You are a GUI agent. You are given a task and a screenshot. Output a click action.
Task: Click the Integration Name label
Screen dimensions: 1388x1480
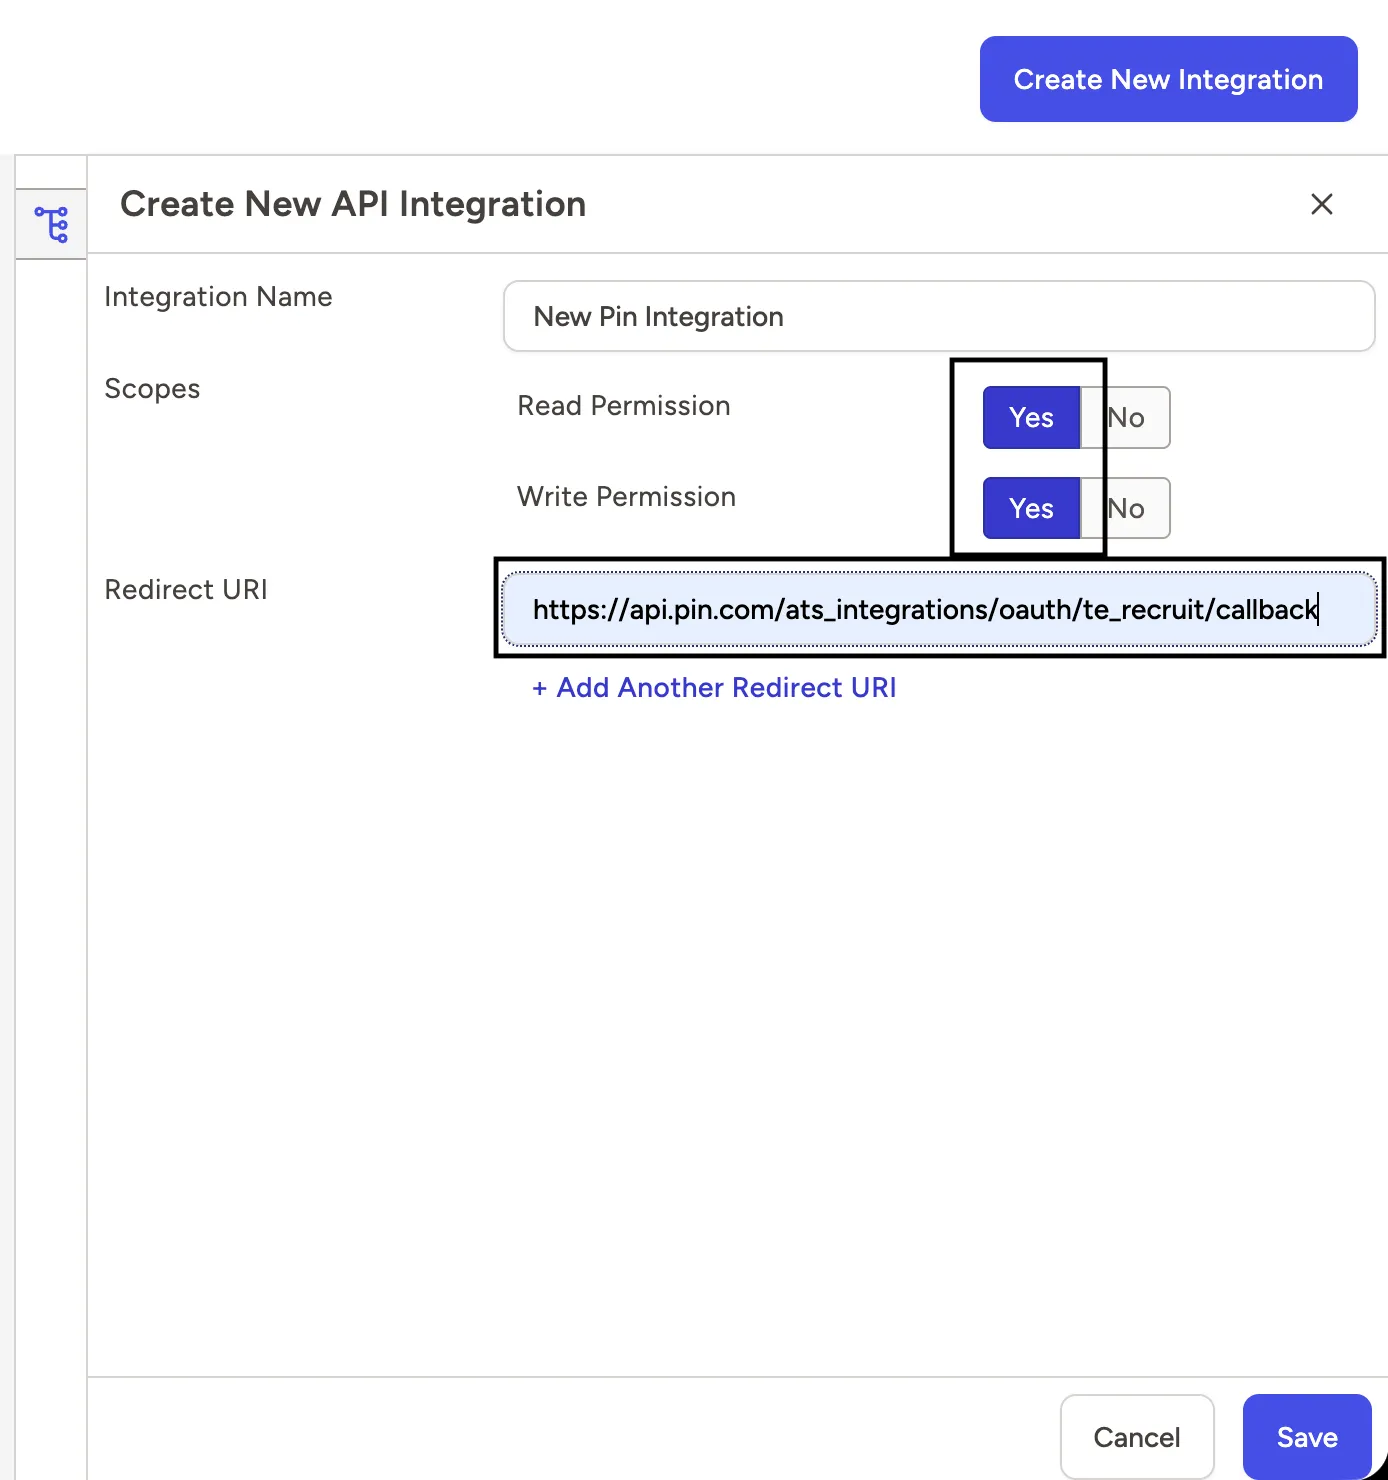218,297
